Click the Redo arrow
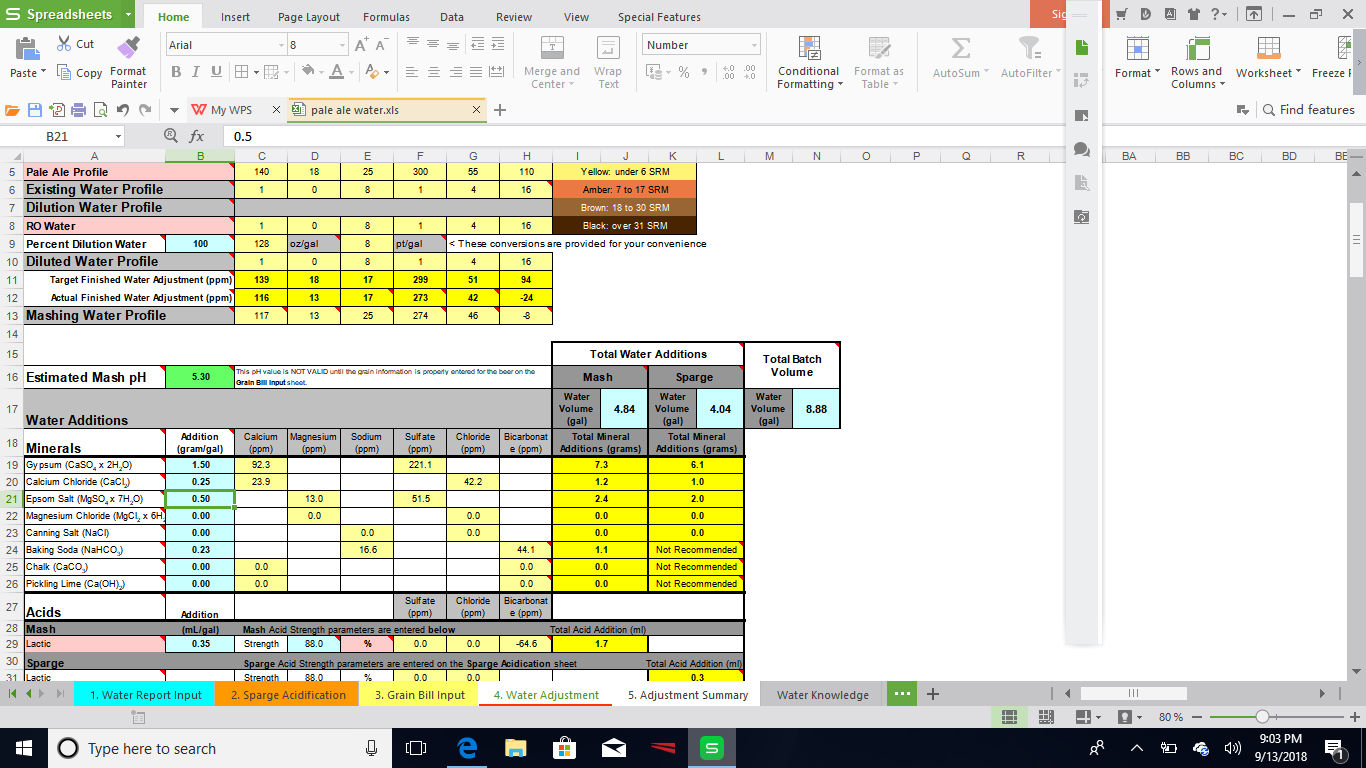1366x768 pixels. coord(145,110)
